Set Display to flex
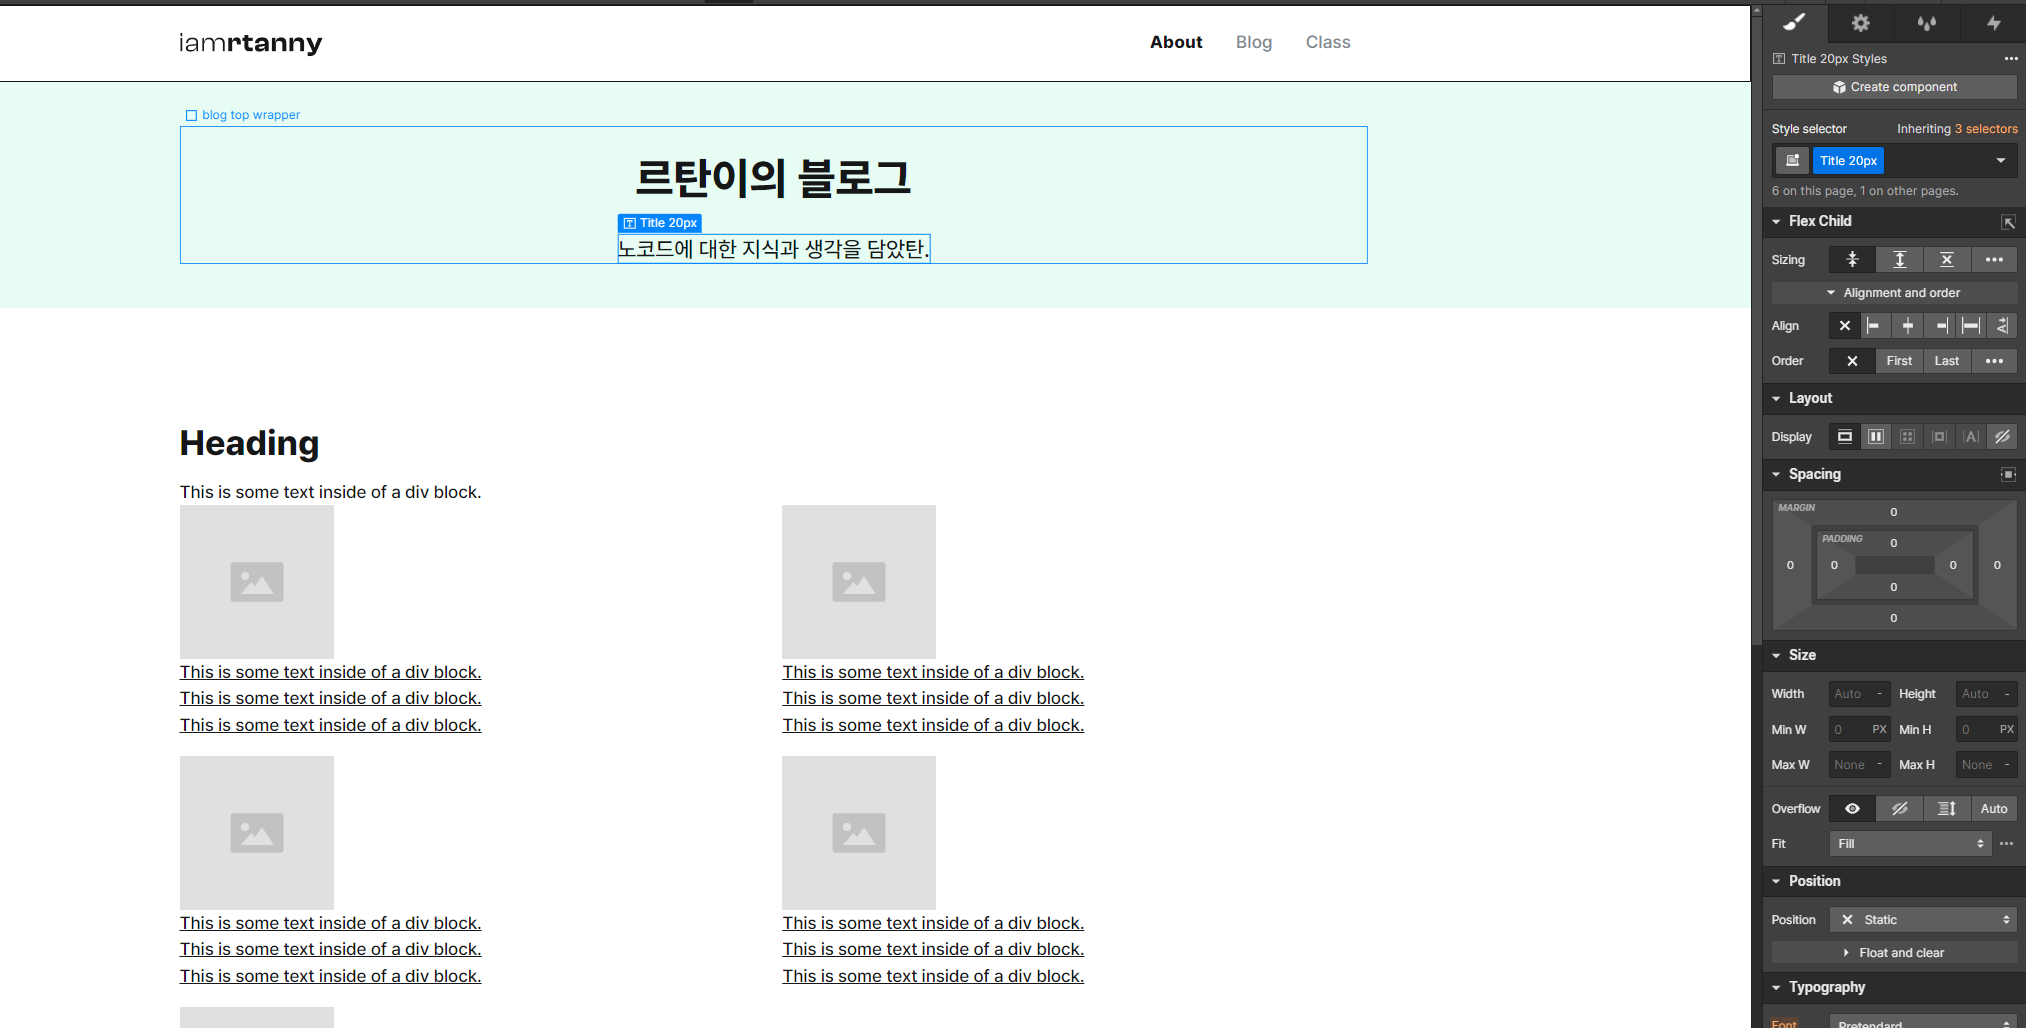 pyautogui.click(x=1876, y=437)
